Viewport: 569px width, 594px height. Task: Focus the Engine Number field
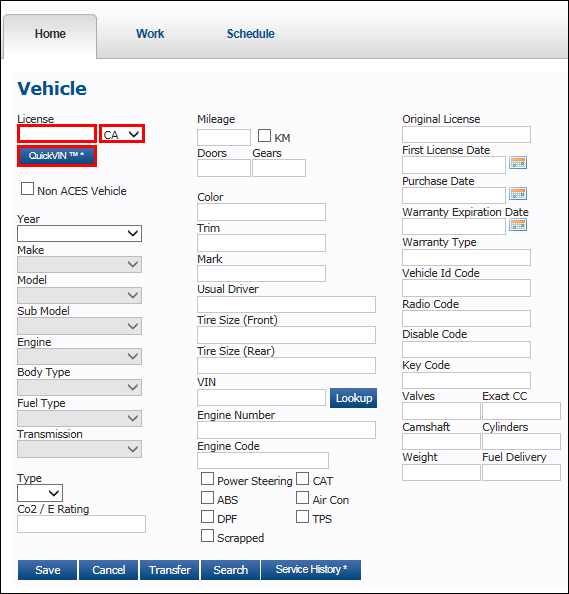tap(286, 430)
